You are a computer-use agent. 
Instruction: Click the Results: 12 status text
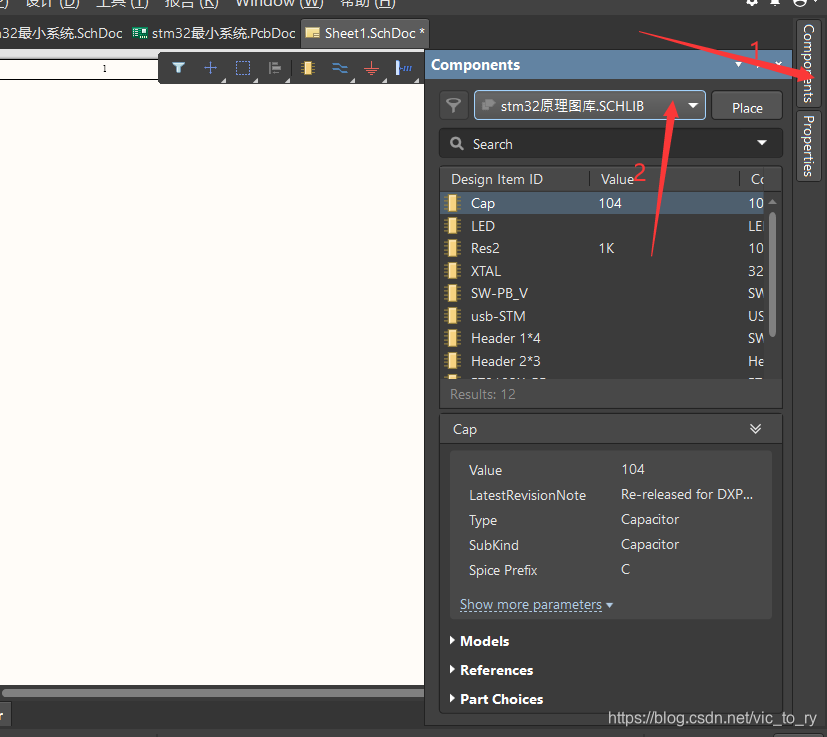[x=483, y=394]
